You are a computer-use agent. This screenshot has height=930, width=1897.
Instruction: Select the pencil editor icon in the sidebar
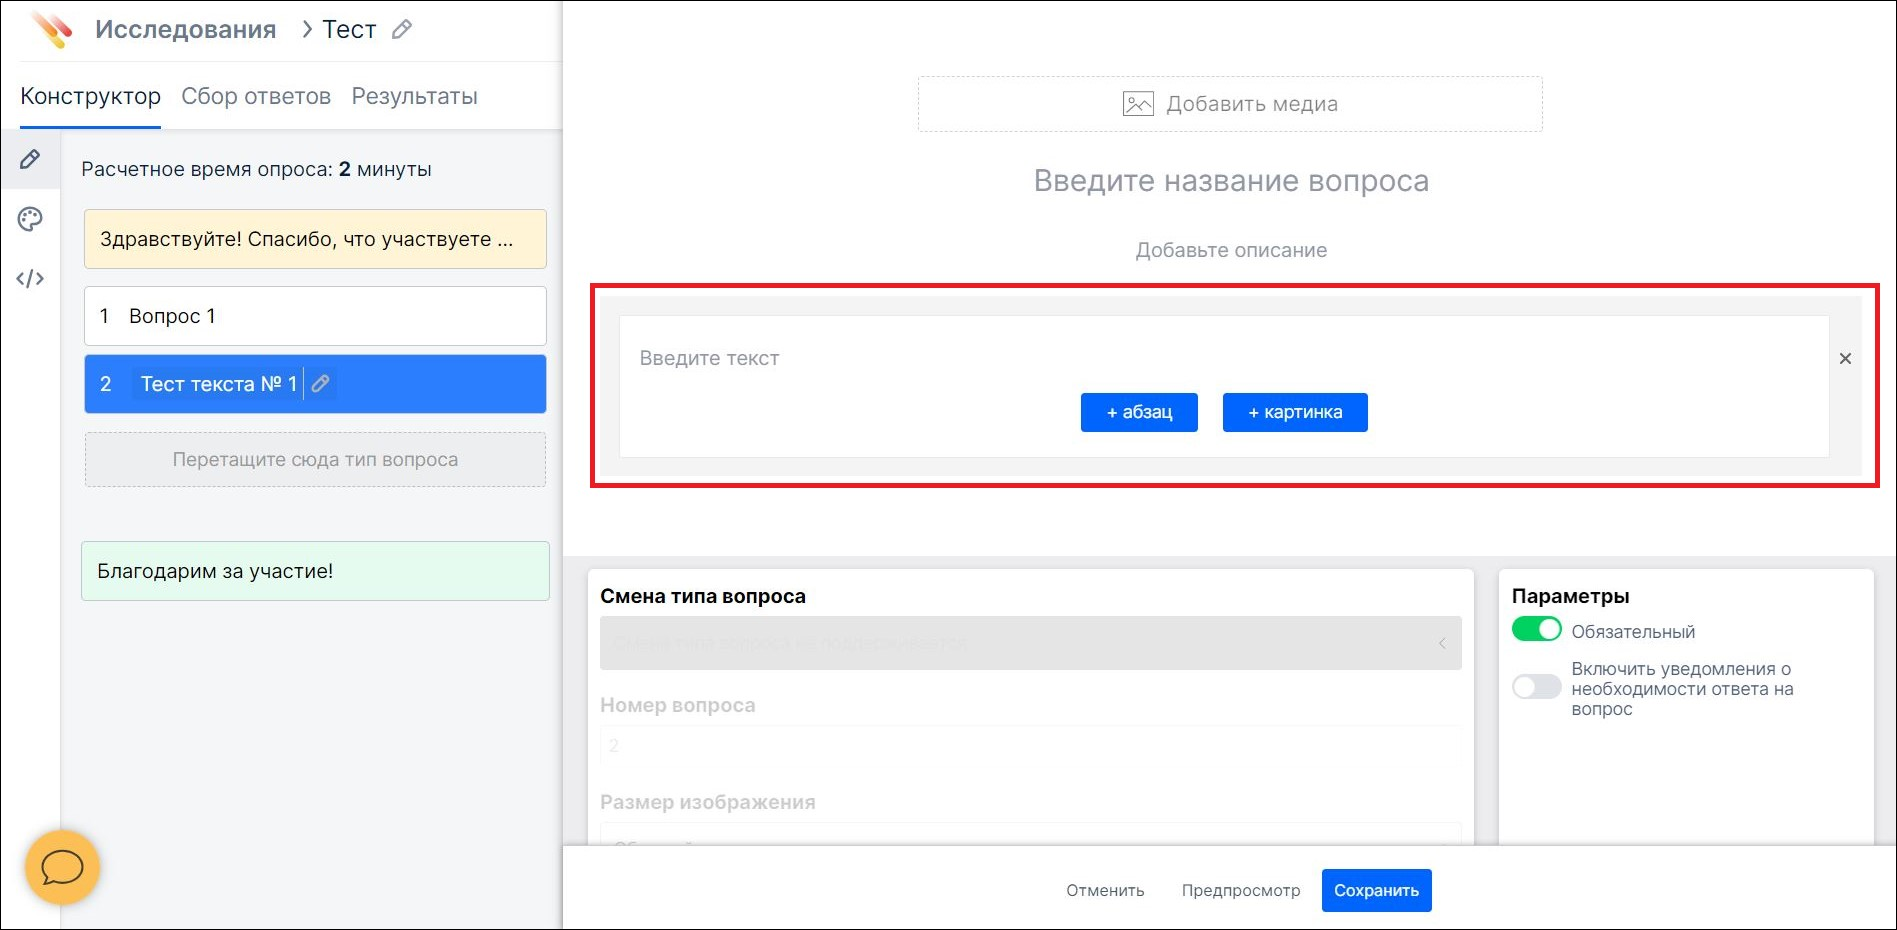pos(30,159)
